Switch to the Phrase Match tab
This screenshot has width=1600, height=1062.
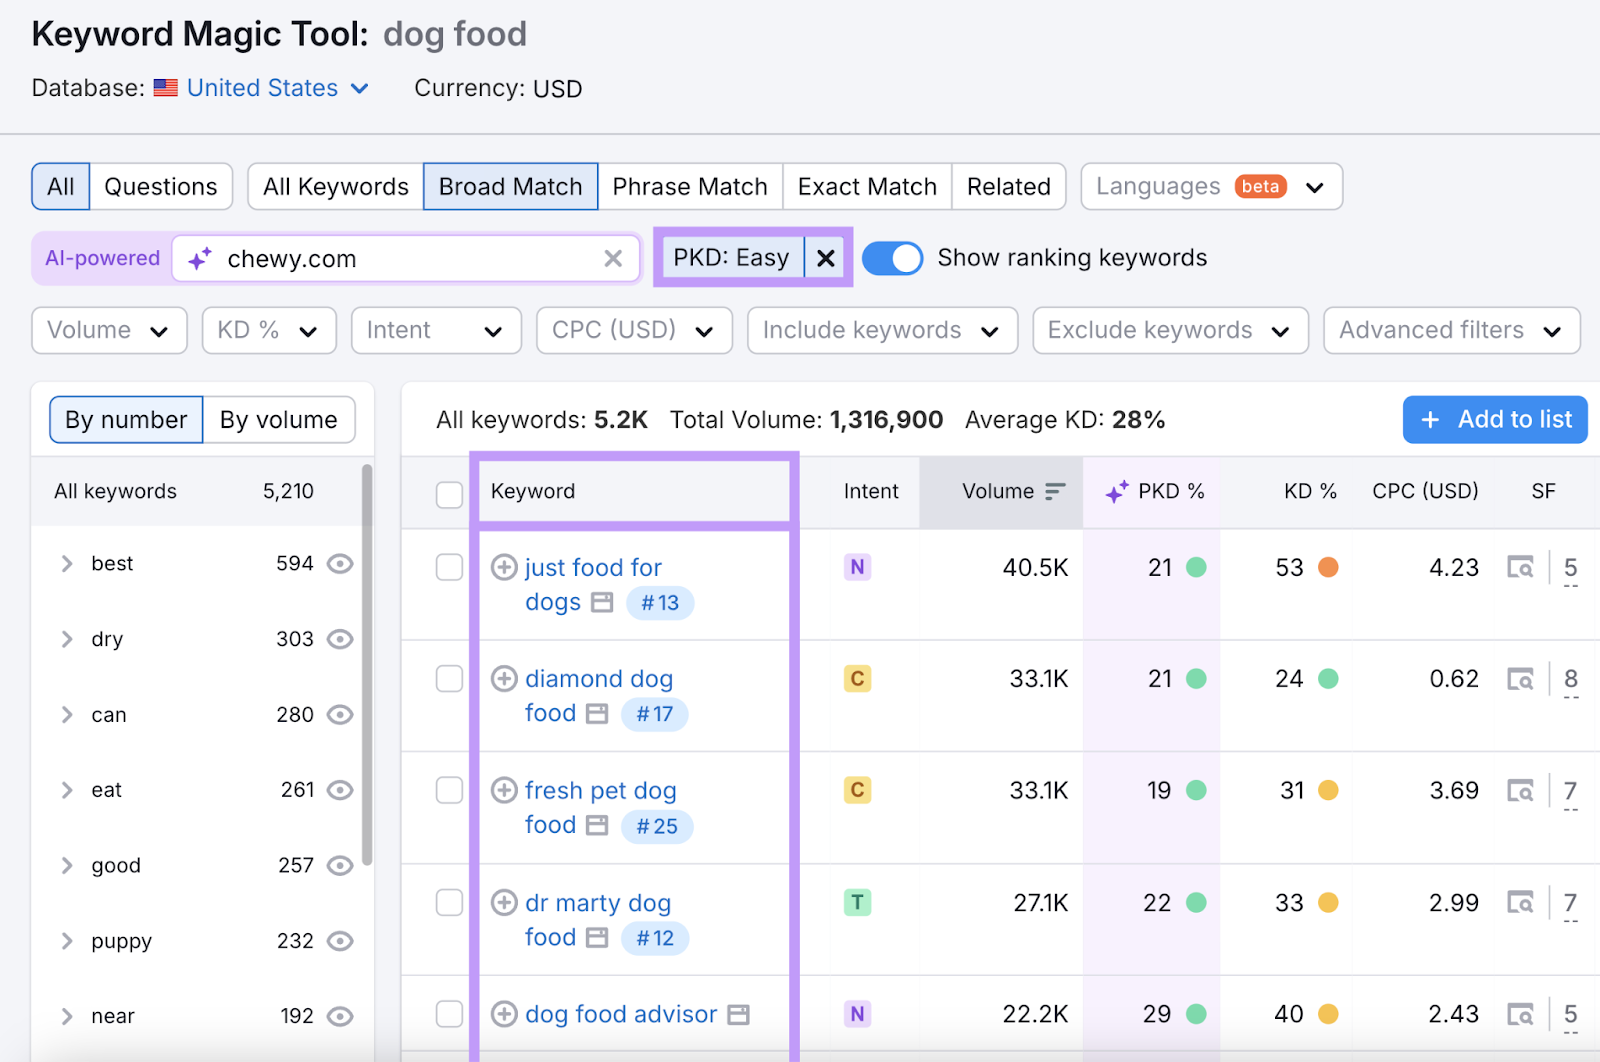690,186
